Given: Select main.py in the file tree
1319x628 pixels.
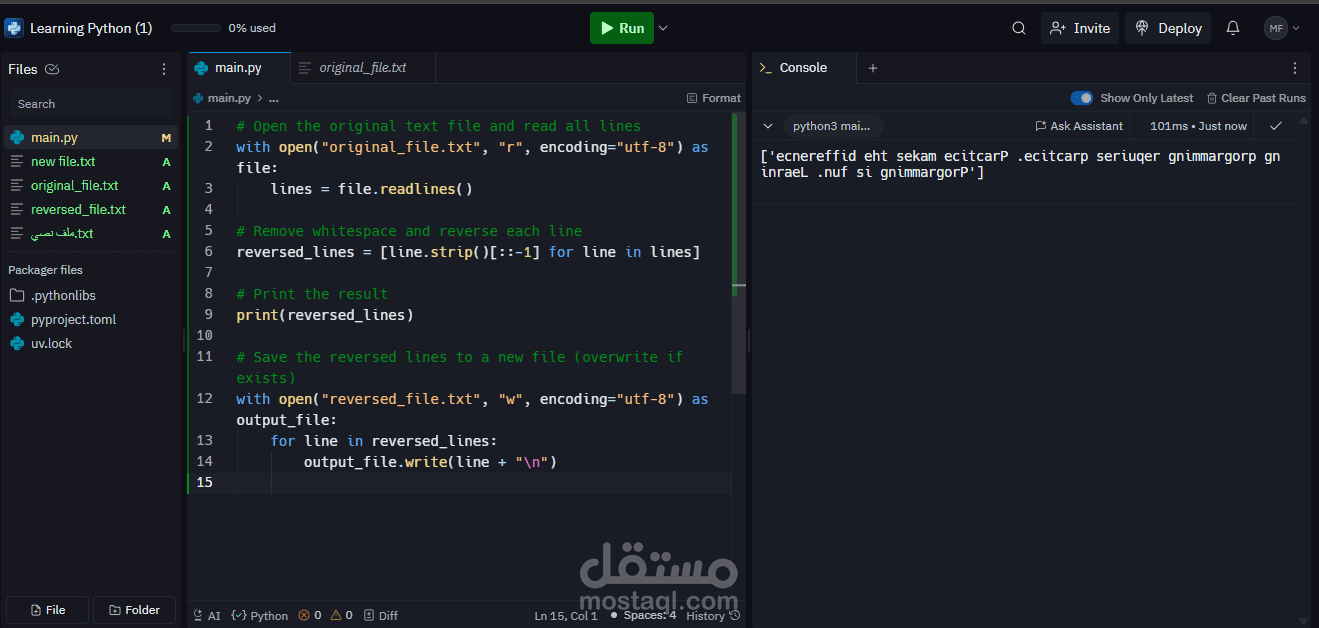Looking at the screenshot, I should pos(90,137).
